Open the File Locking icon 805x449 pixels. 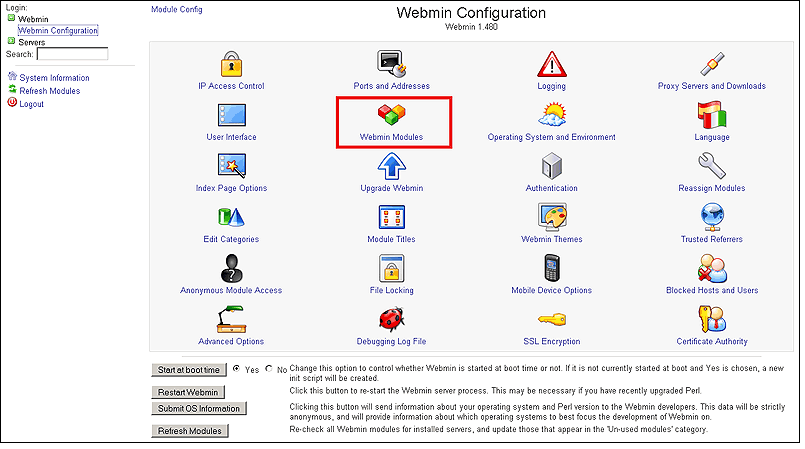392,268
